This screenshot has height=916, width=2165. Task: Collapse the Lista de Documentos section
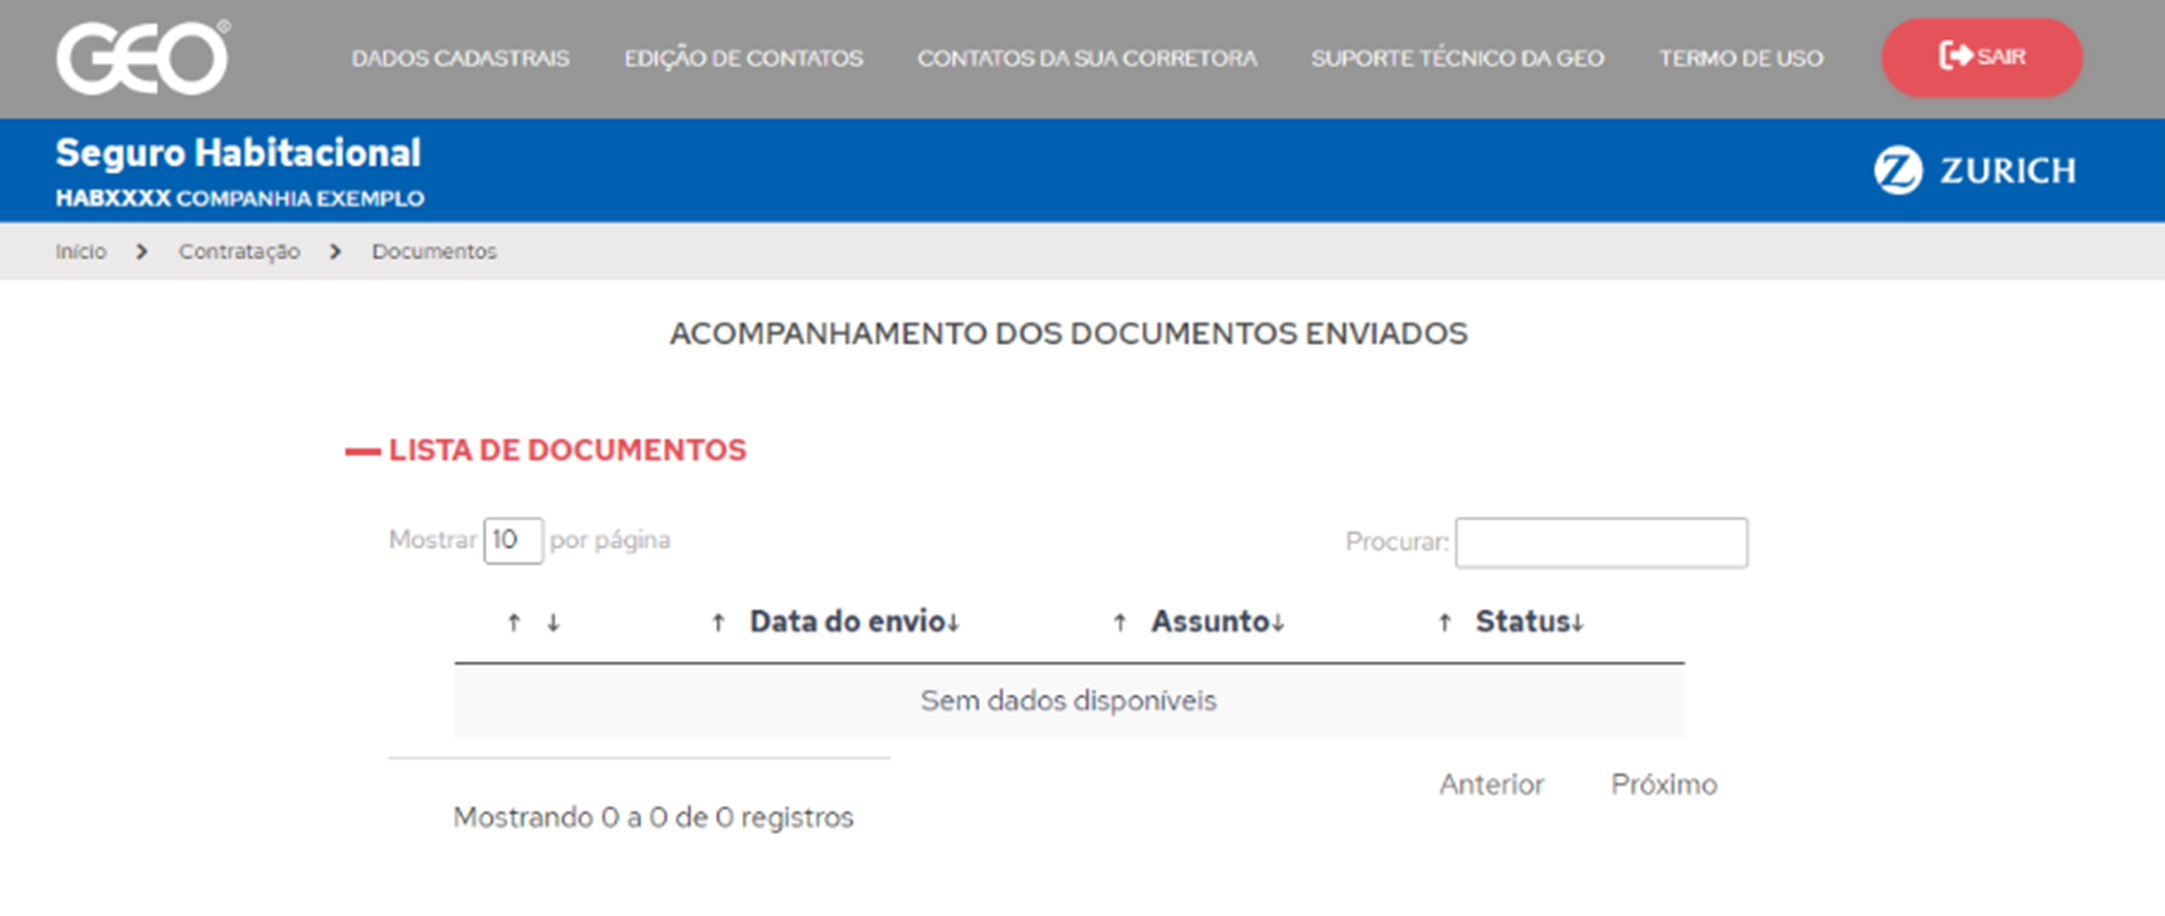click(x=546, y=450)
